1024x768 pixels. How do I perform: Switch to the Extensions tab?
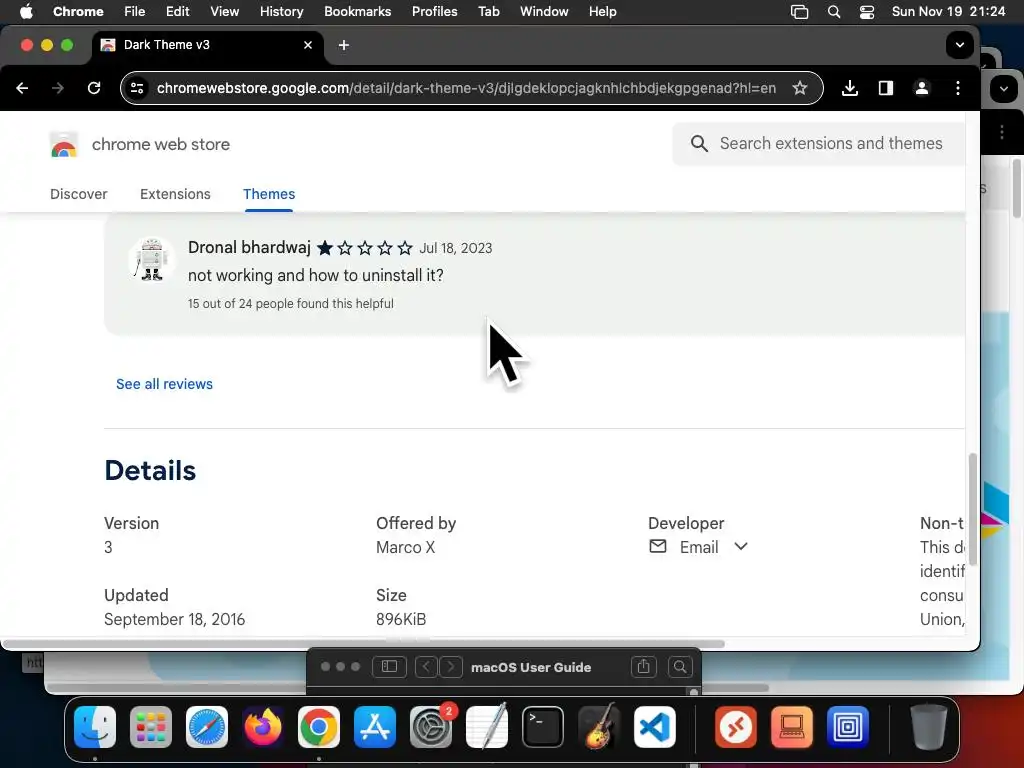[x=175, y=194]
